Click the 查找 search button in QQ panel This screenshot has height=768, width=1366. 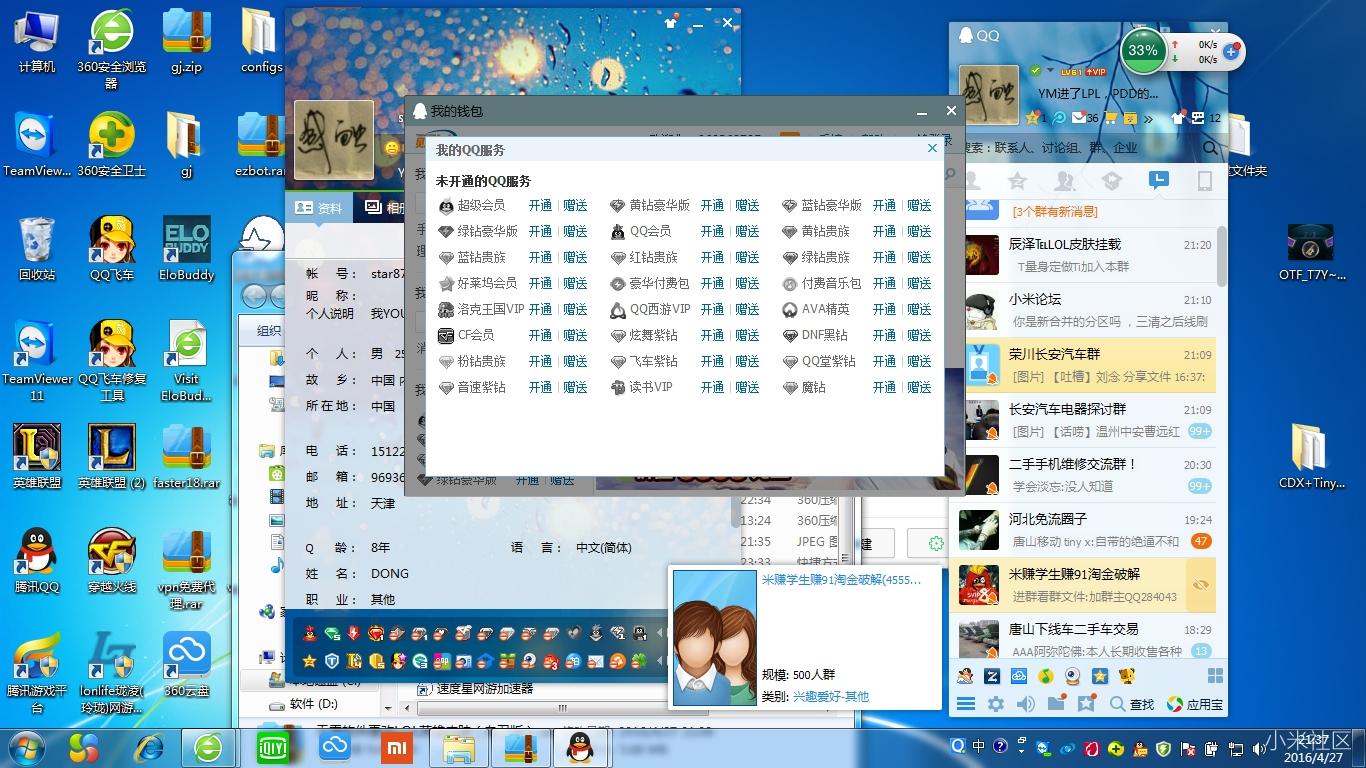[x=1131, y=704]
